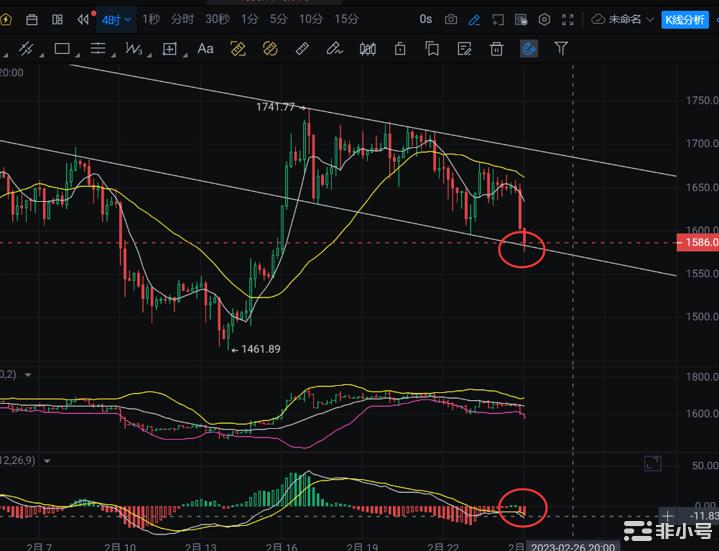Take a chart screenshot with camera icon

click(451, 19)
